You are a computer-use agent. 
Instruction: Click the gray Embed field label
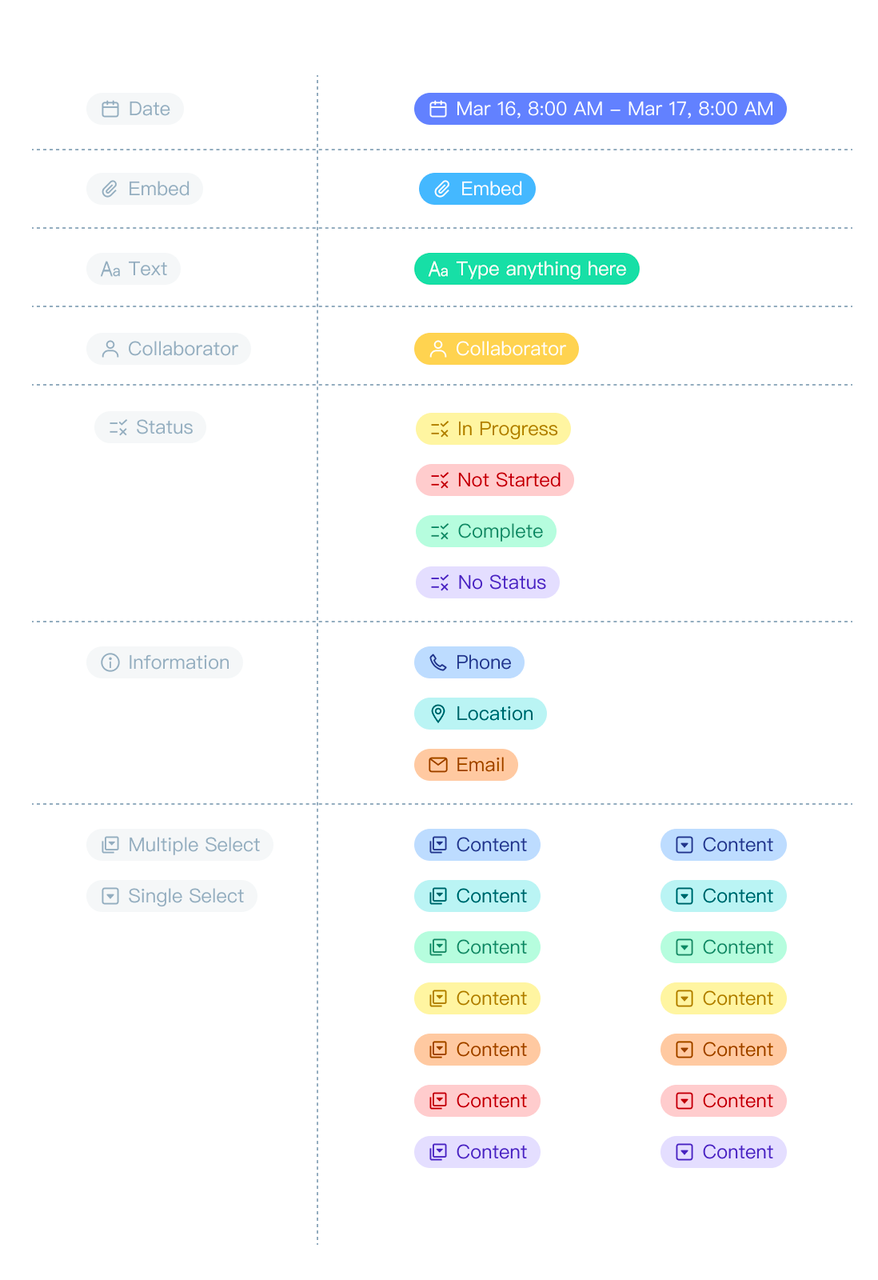145,189
